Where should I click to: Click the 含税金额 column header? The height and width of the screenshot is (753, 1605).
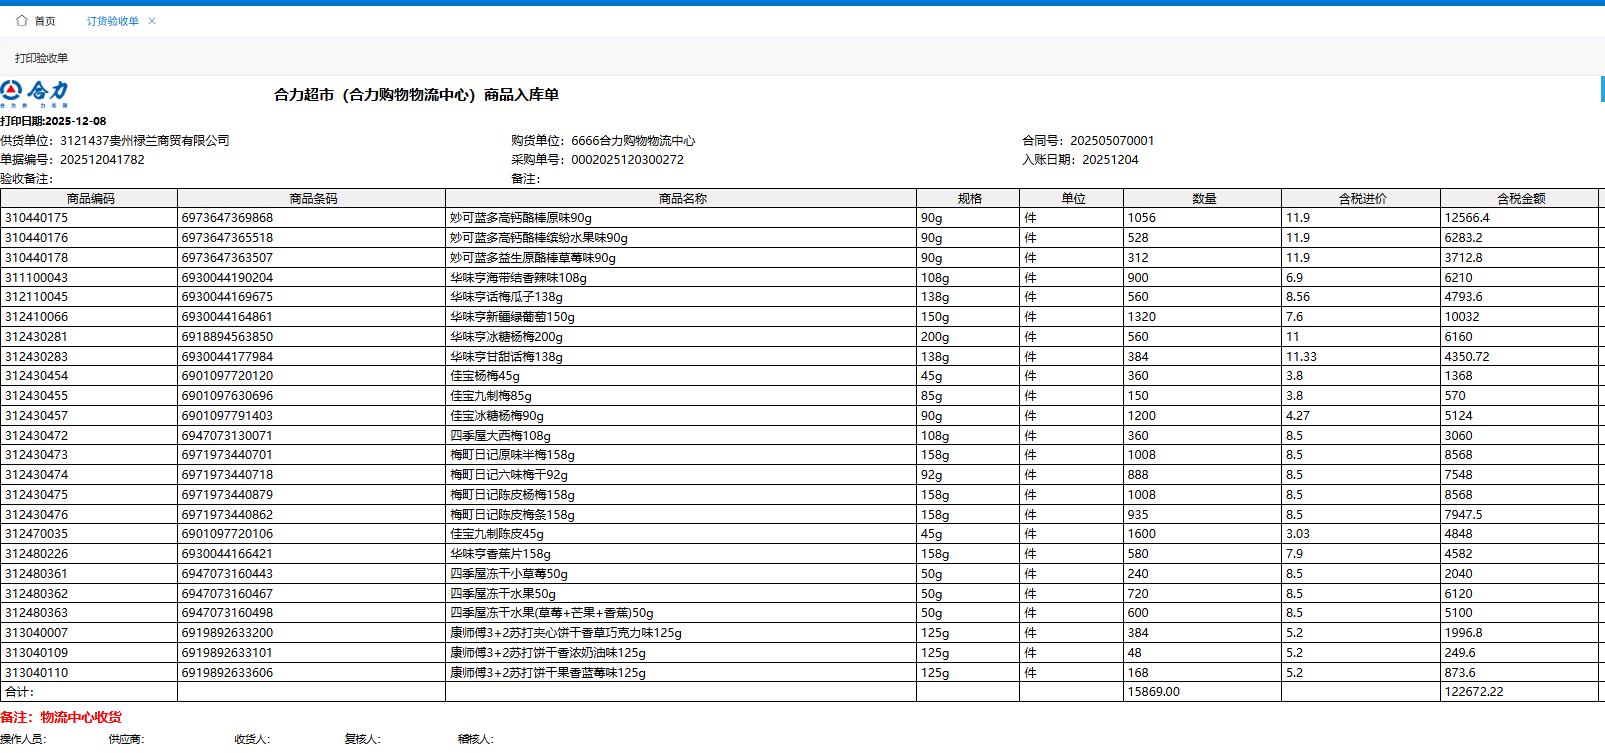coord(1520,199)
